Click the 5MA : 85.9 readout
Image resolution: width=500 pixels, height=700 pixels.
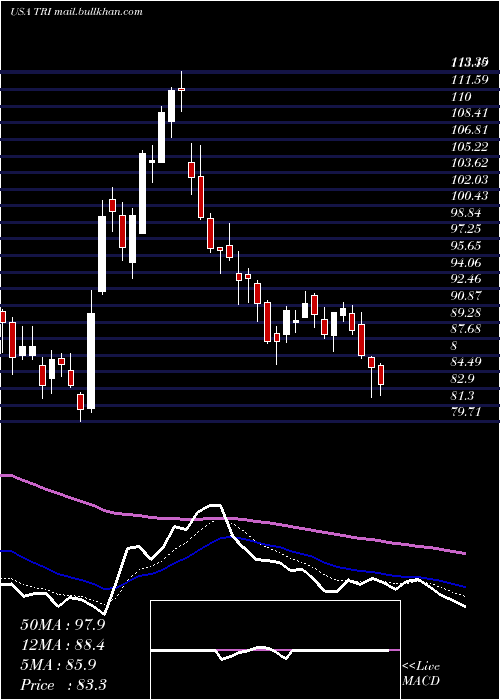coord(58,665)
